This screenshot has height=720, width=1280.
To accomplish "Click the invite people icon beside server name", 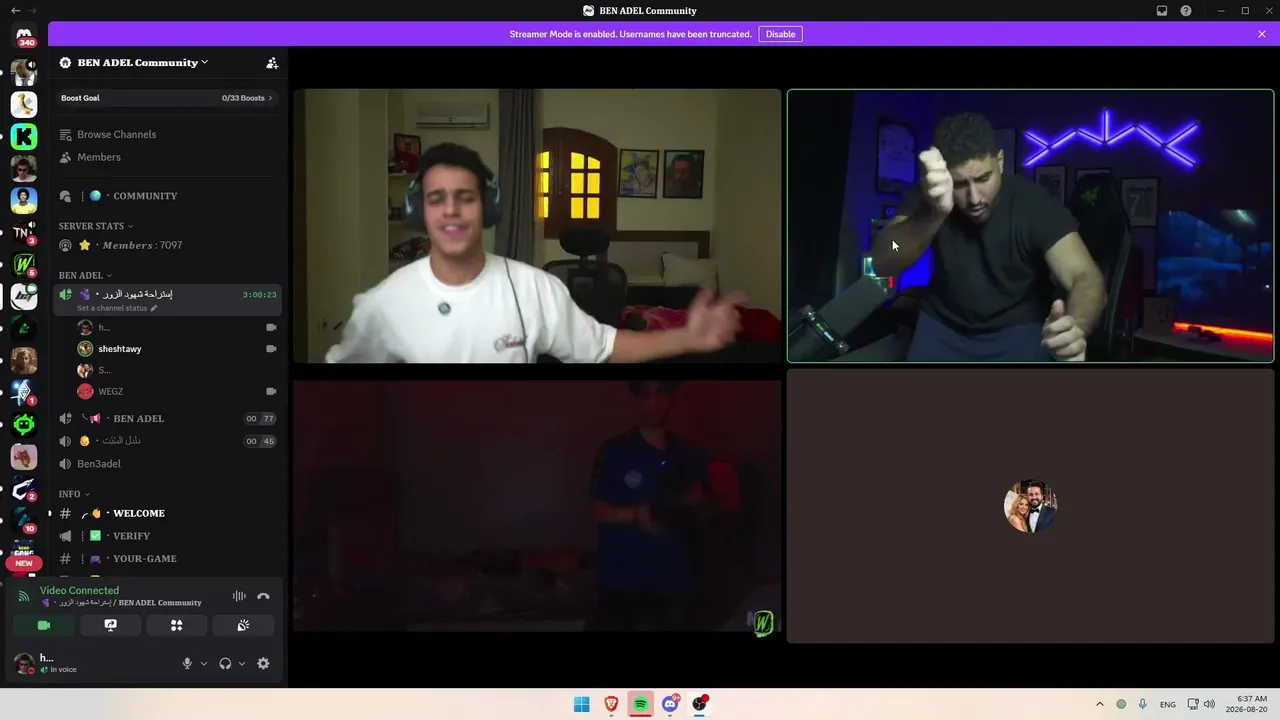I will [x=272, y=62].
